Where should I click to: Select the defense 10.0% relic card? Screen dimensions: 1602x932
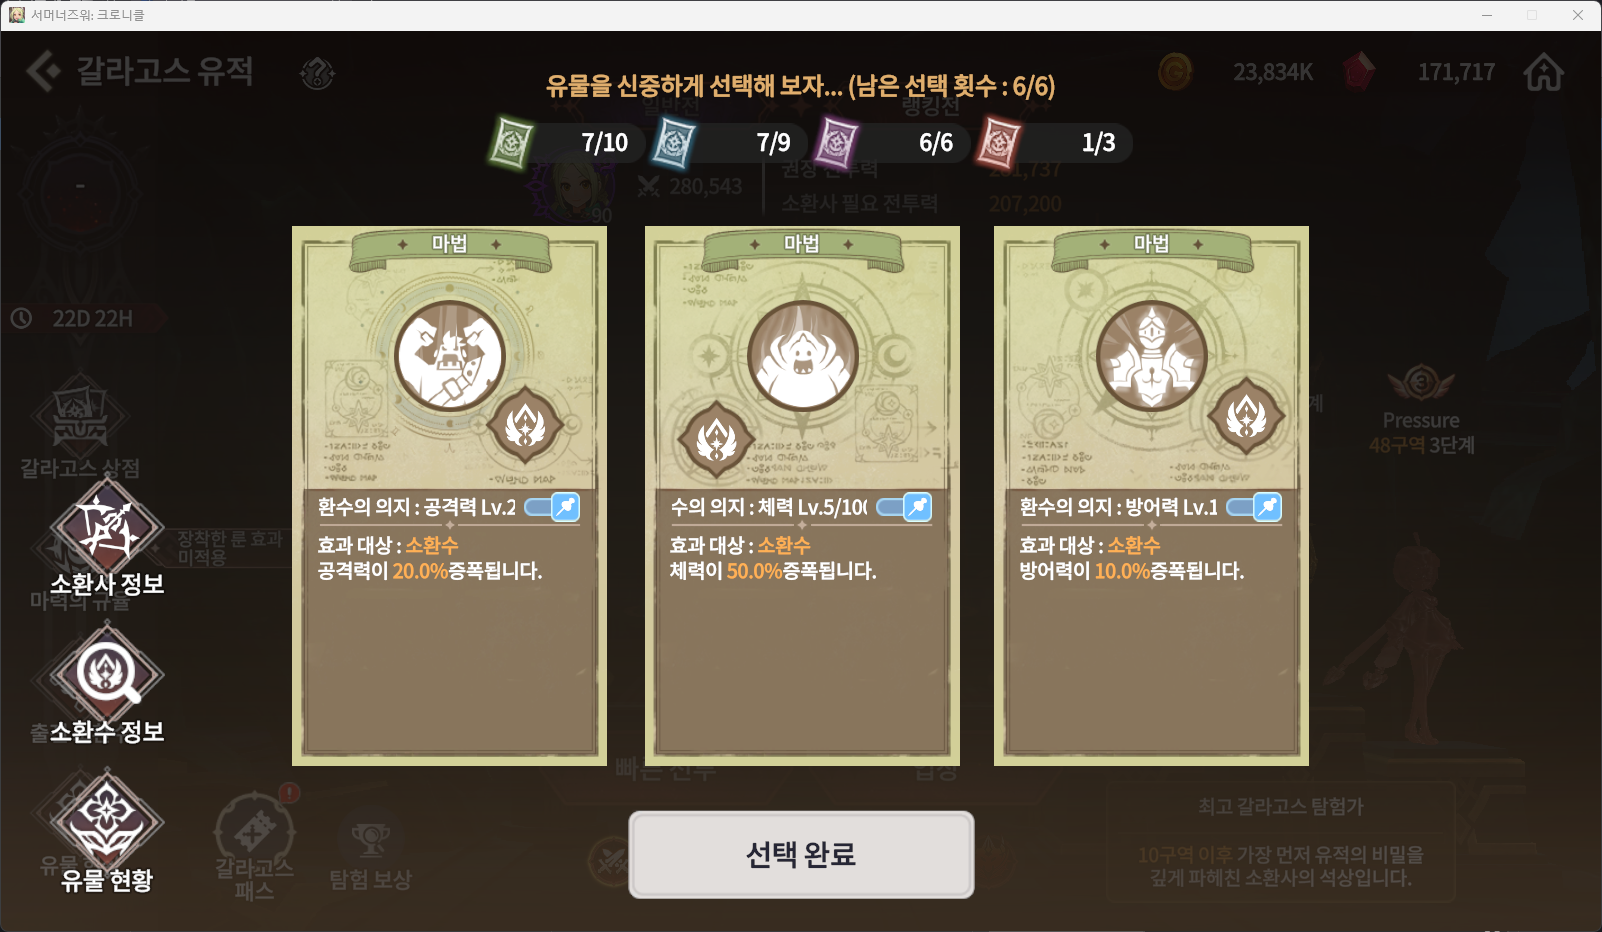coord(1151,496)
